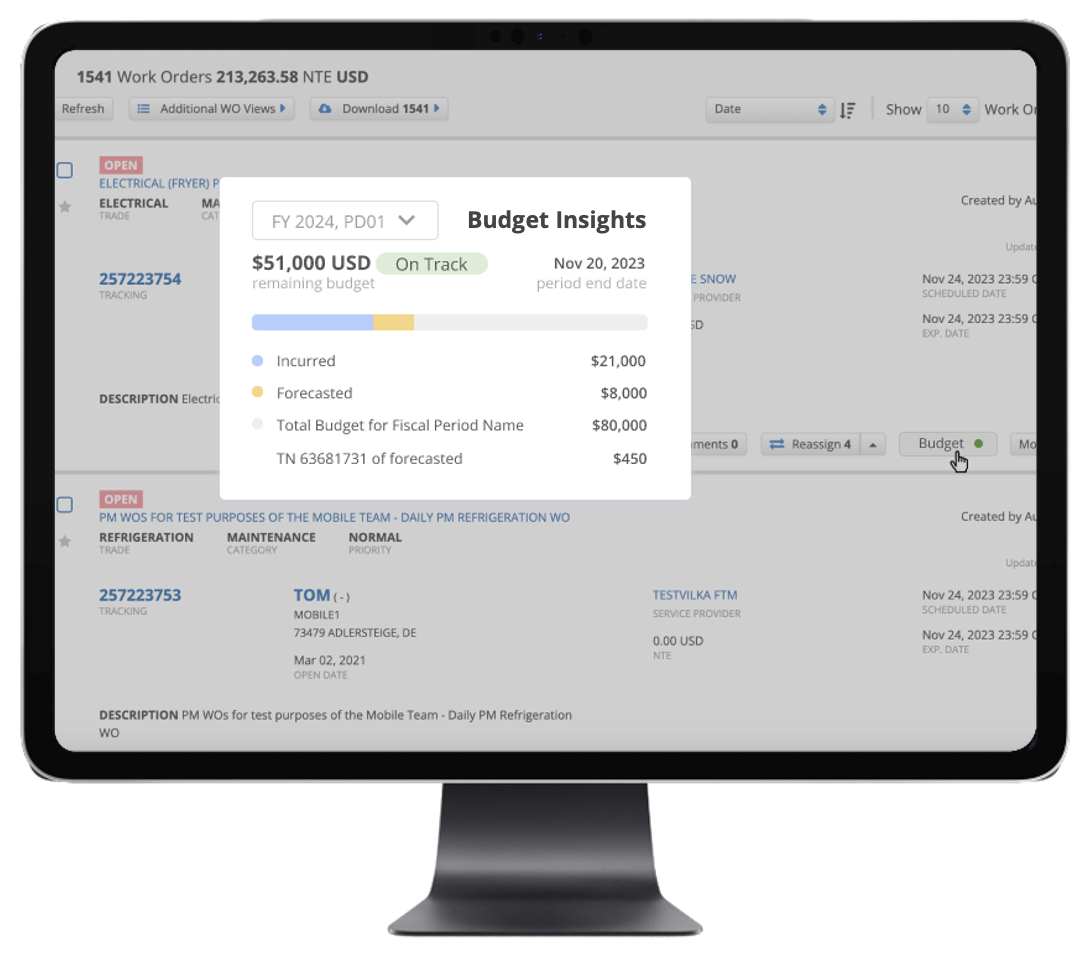Star the Electrical work order
The image size is (1090, 954).
[65, 207]
